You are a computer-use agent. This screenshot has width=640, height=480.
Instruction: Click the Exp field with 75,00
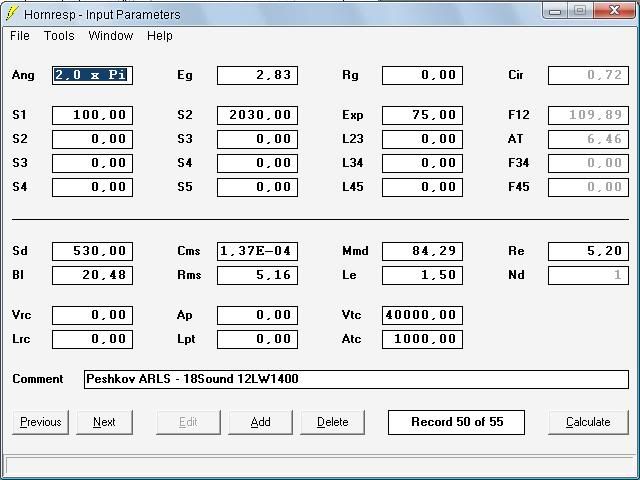tap(422, 115)
